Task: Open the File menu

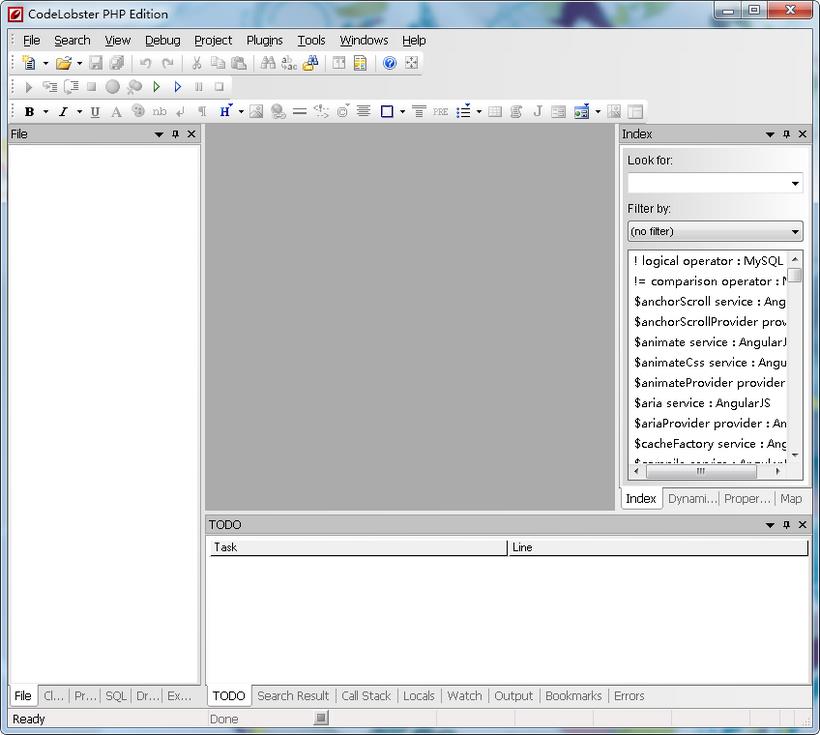Action: point(31,40)
